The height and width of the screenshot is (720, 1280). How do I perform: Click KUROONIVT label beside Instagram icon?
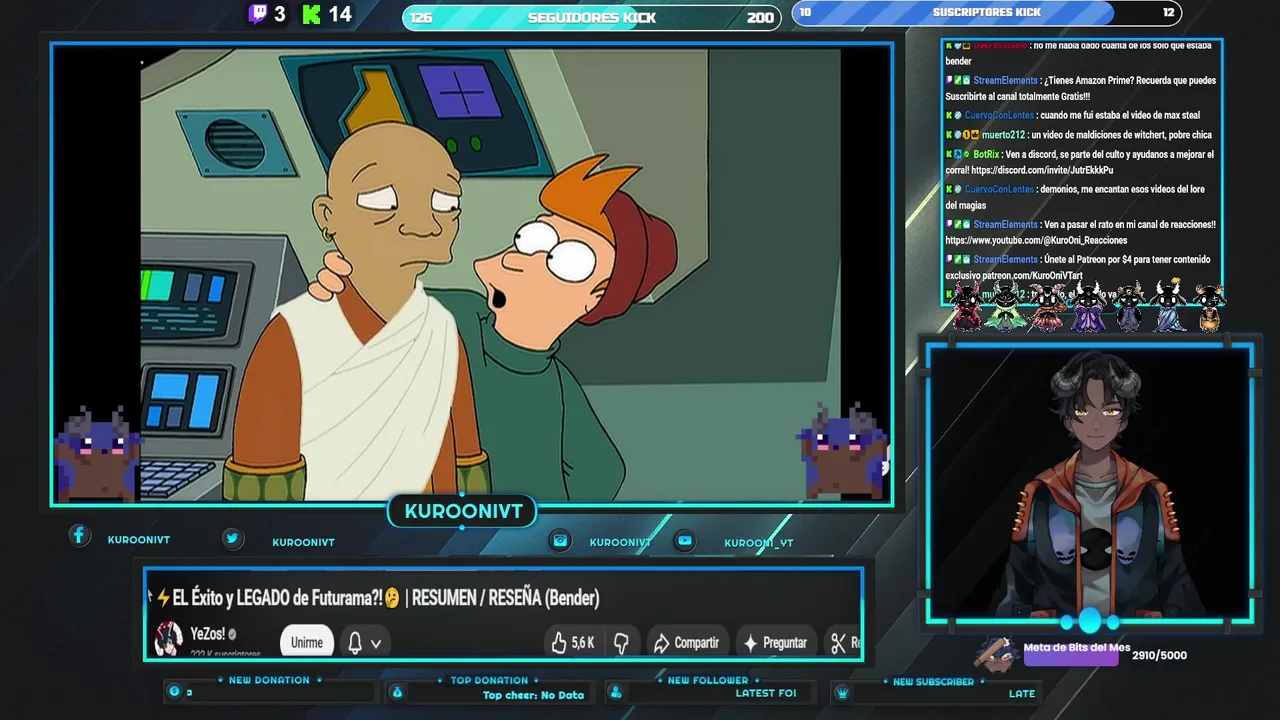(620, 542)
